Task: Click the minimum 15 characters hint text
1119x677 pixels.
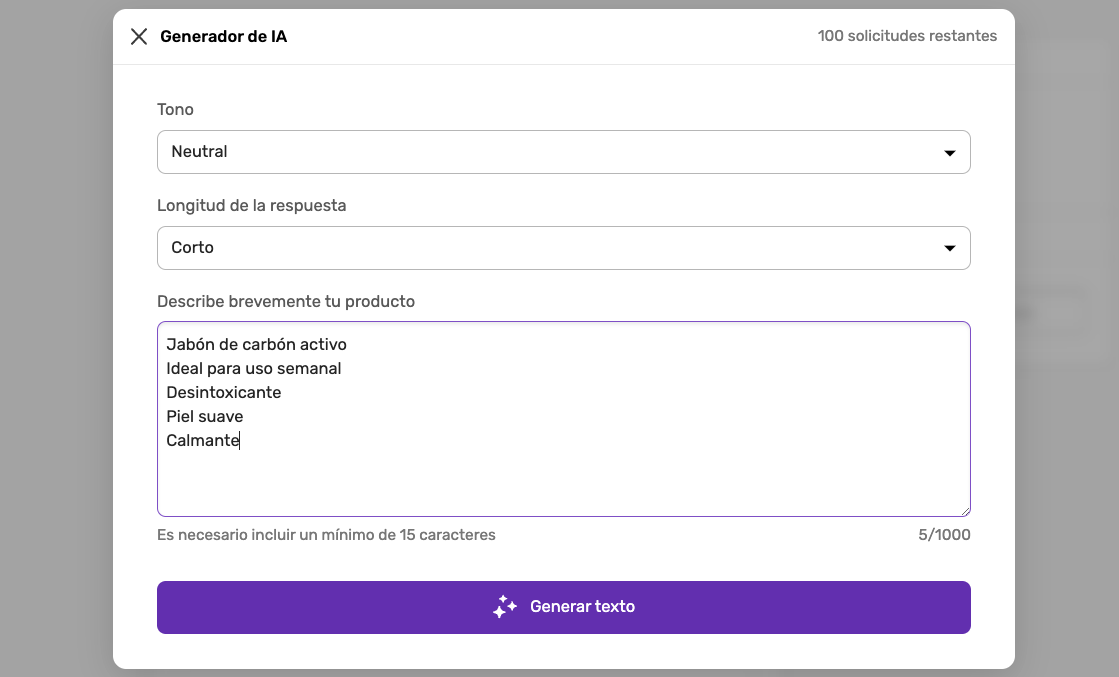Action: (326, 535)
